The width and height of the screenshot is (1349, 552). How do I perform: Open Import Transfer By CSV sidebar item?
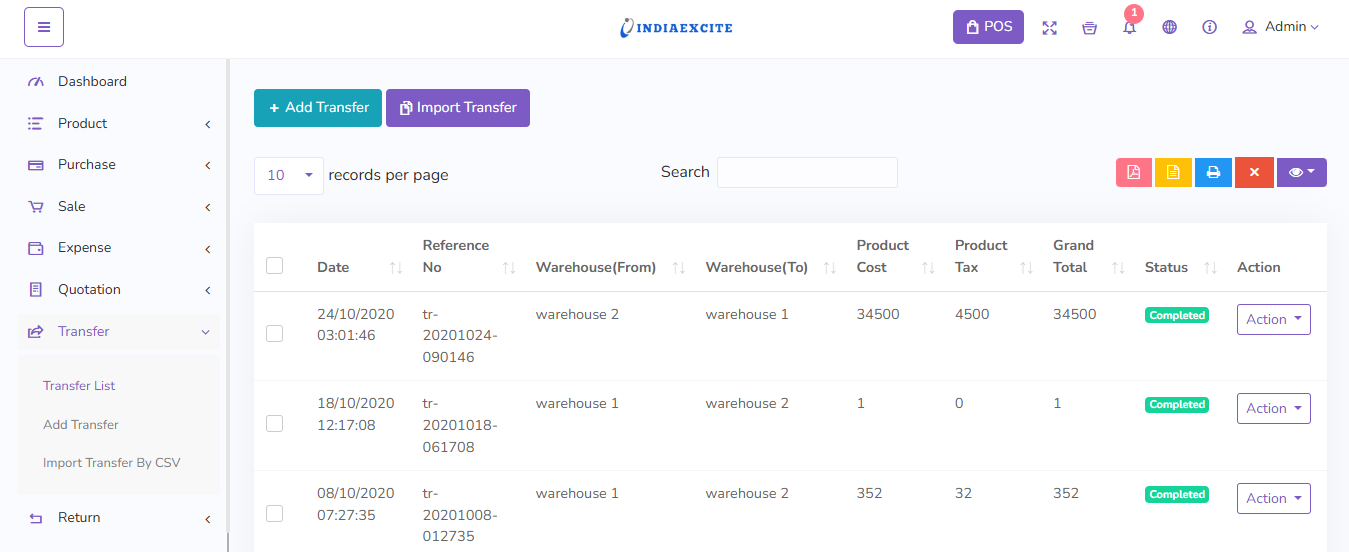[111, 463]
